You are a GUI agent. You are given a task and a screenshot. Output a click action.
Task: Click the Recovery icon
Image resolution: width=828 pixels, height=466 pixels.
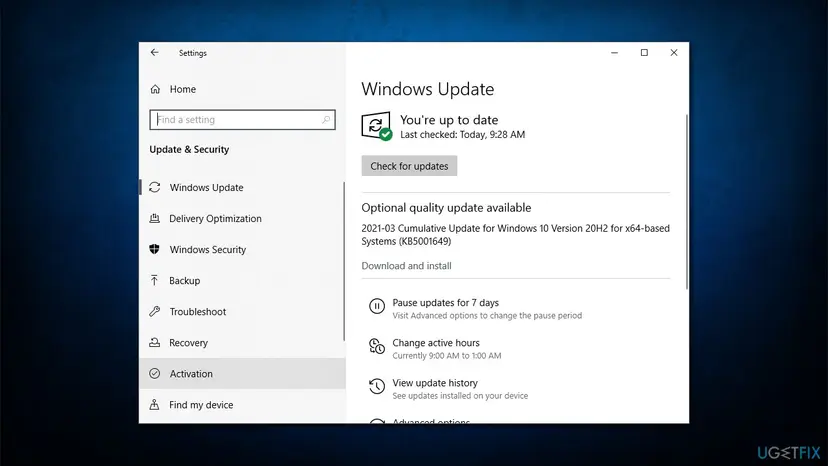coord(154,342)
